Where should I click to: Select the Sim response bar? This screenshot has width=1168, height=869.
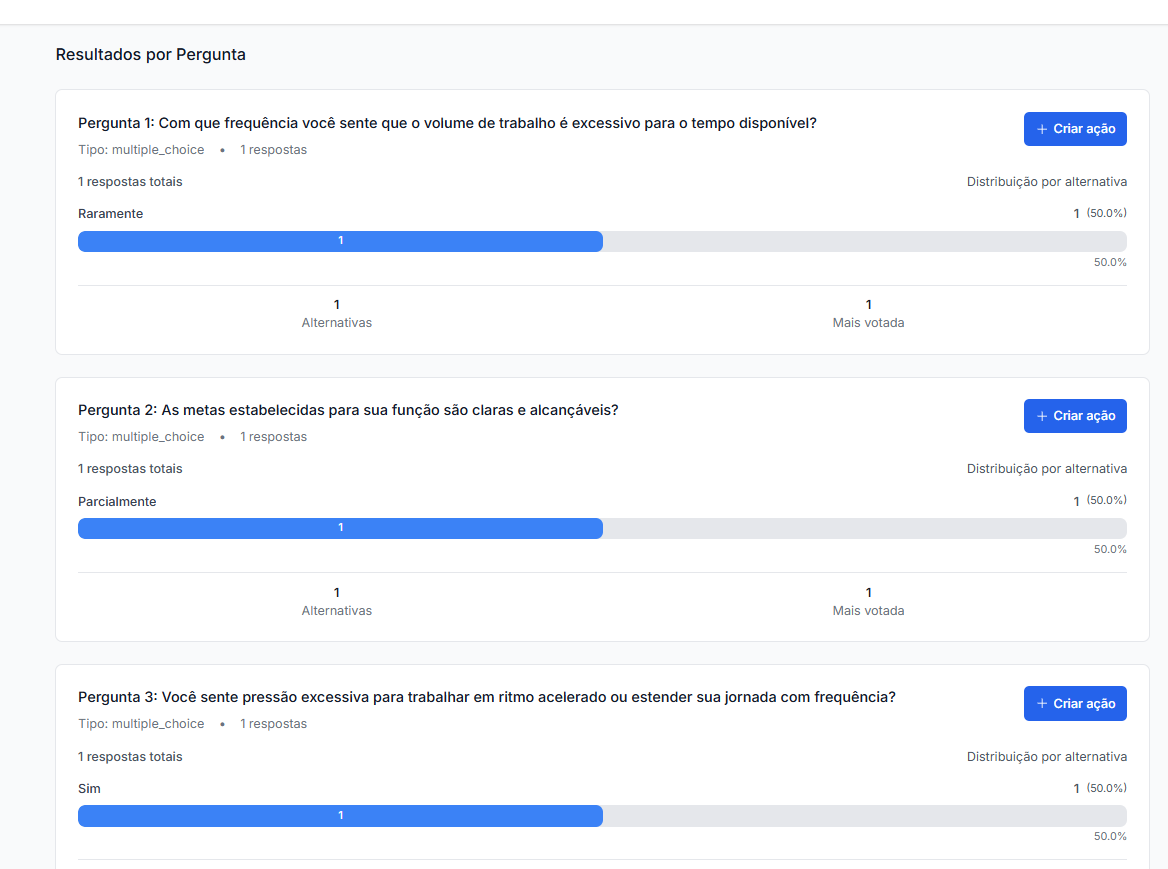click(340, 816)
